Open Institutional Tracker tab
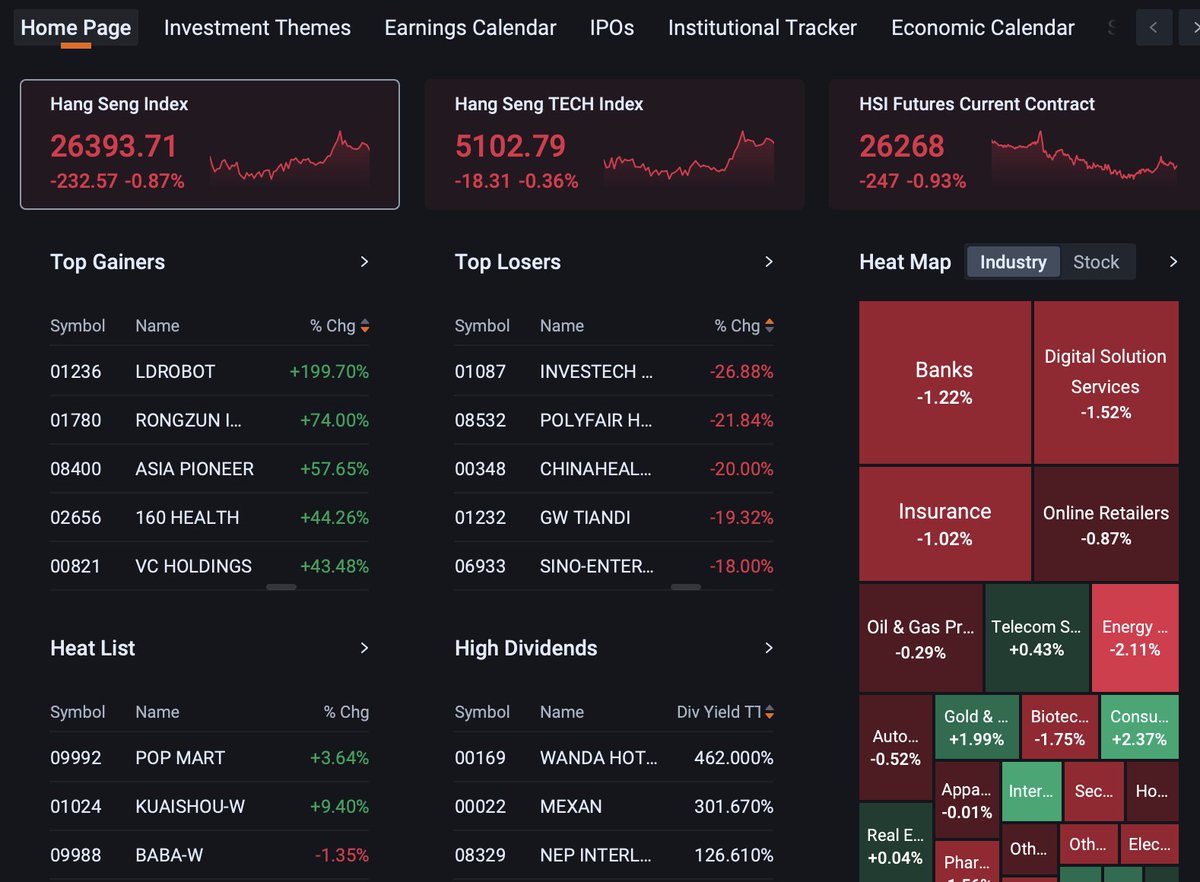The image size is (1200, 882). [x=762, y=28]
